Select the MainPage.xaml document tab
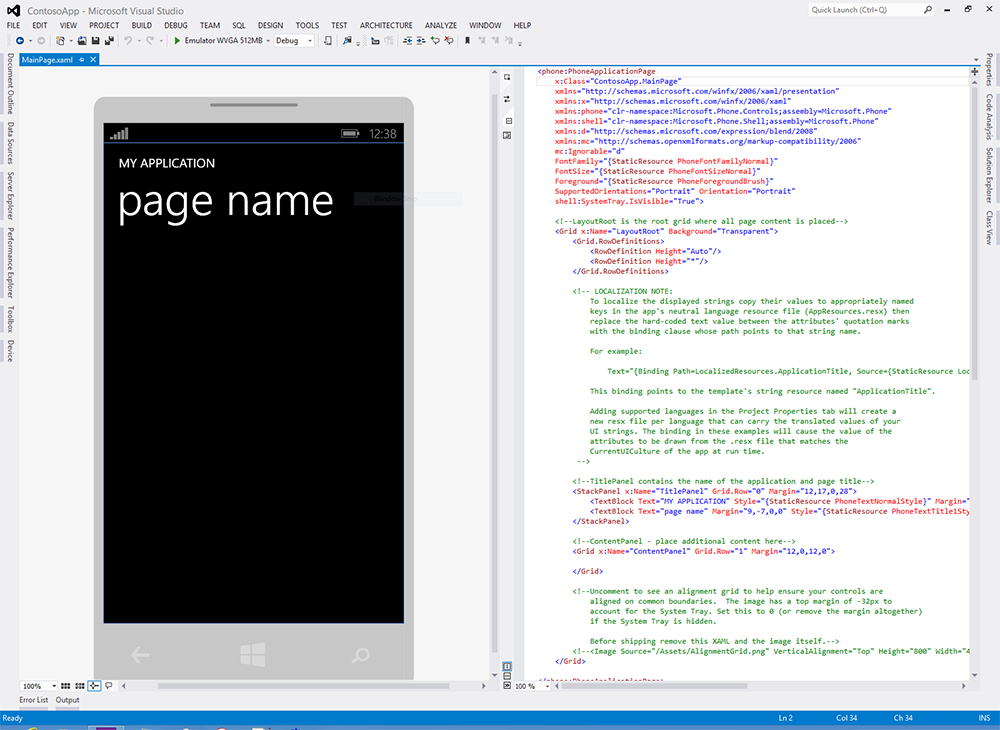 tap(47, 60)
